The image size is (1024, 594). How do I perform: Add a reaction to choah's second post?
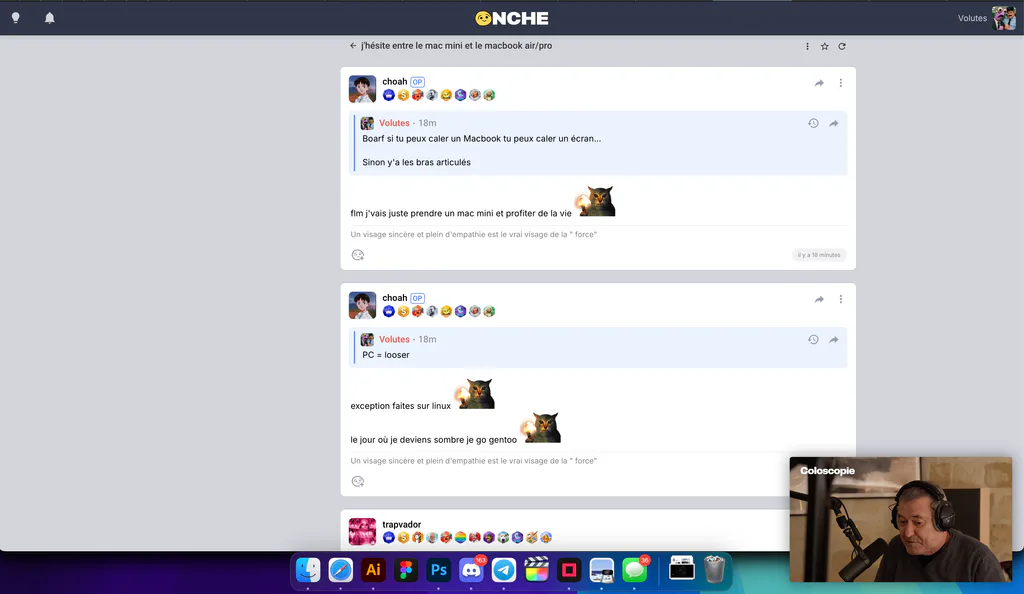tap(358, 482)
